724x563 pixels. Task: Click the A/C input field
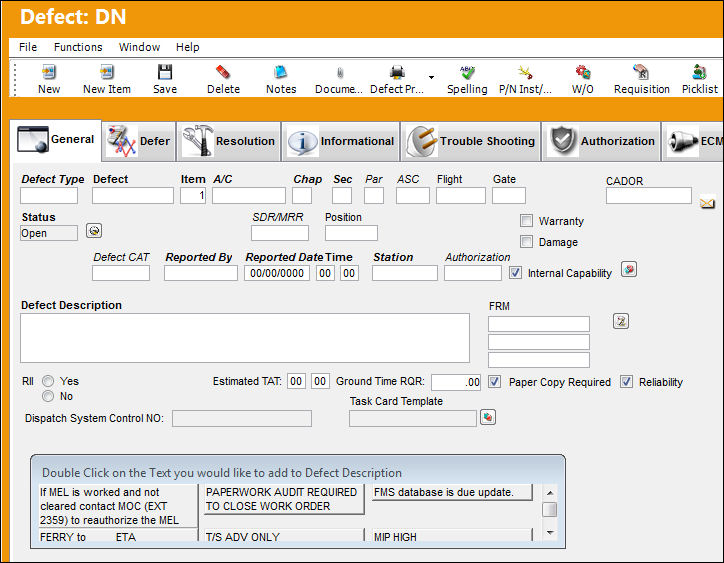[x=249, y=195]
